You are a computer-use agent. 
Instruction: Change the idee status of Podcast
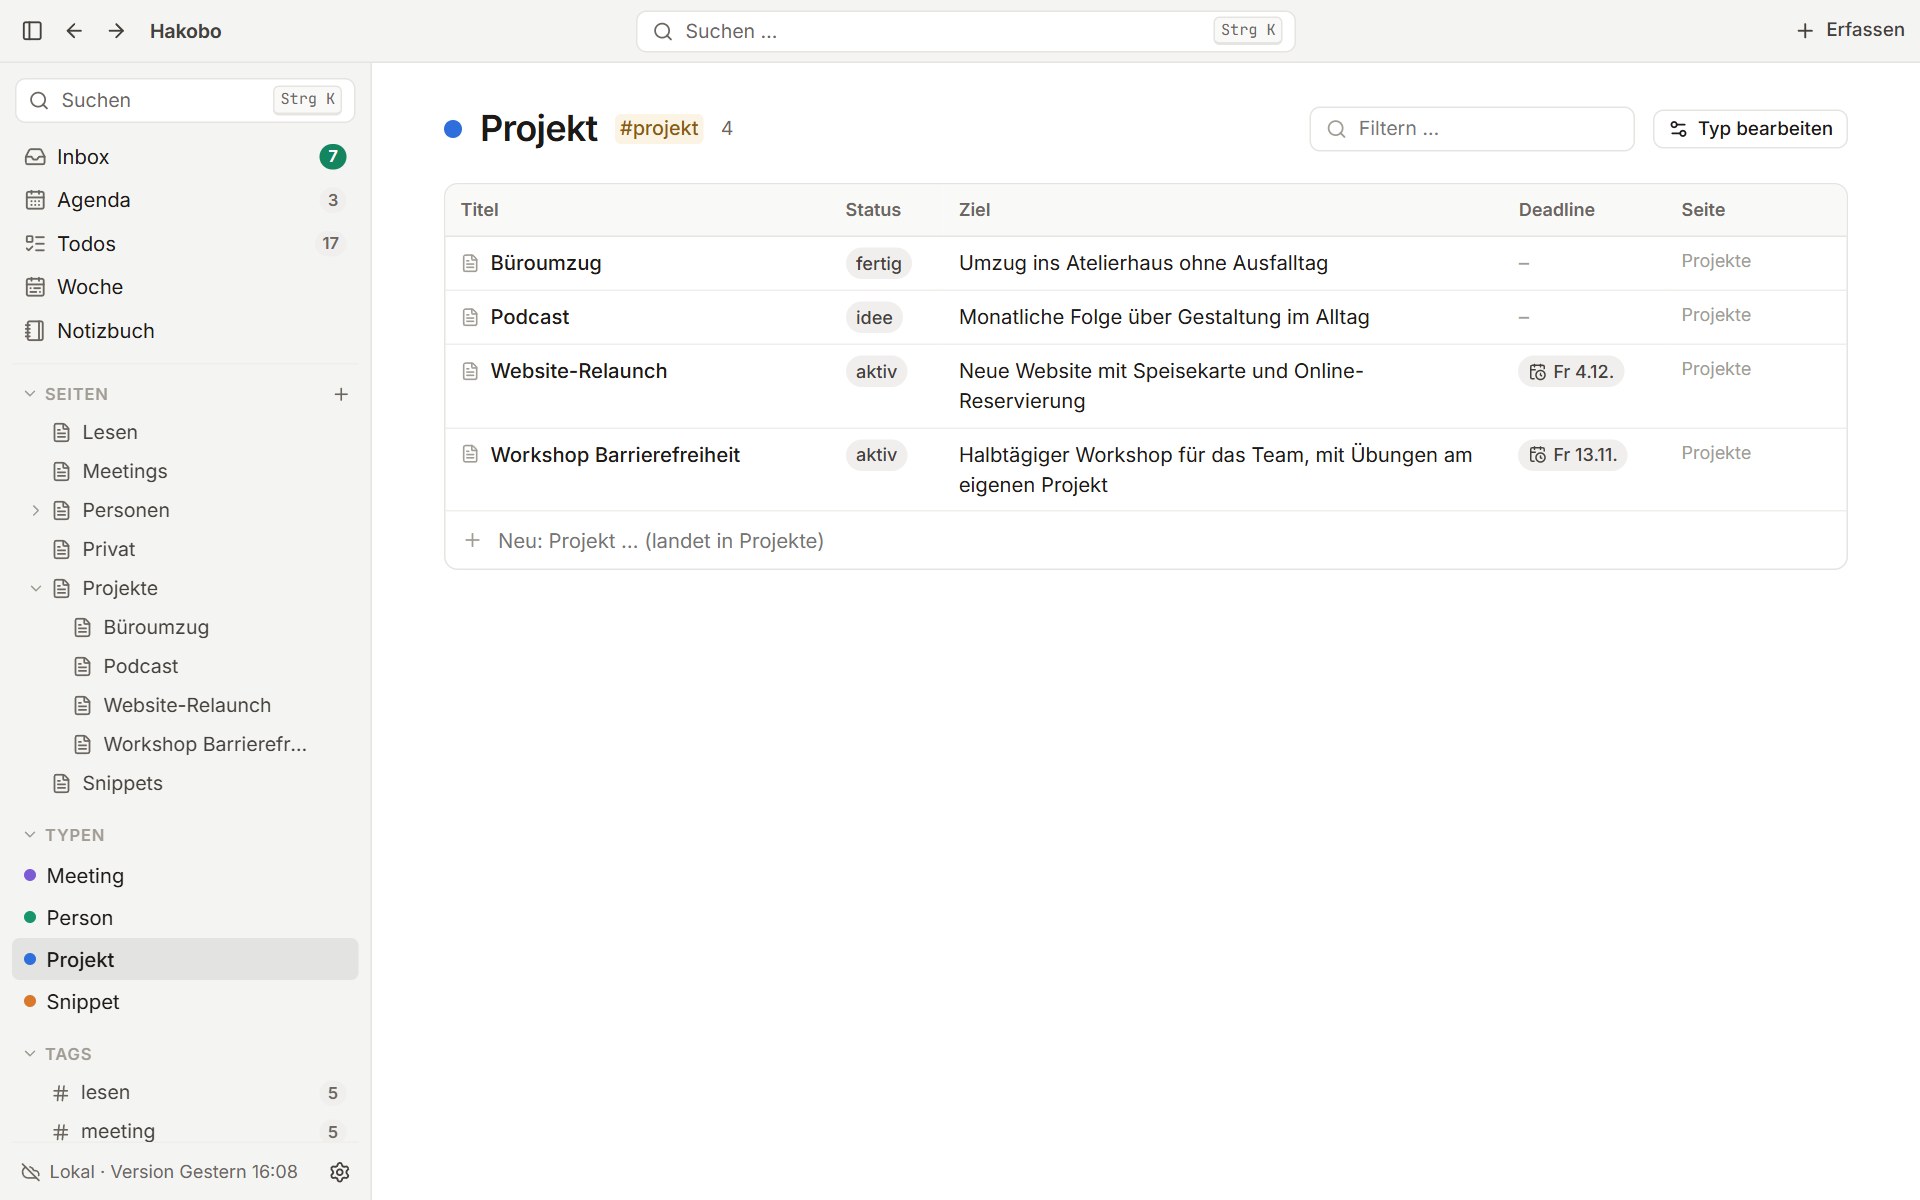pyautogui.click(x=874, y=318)
